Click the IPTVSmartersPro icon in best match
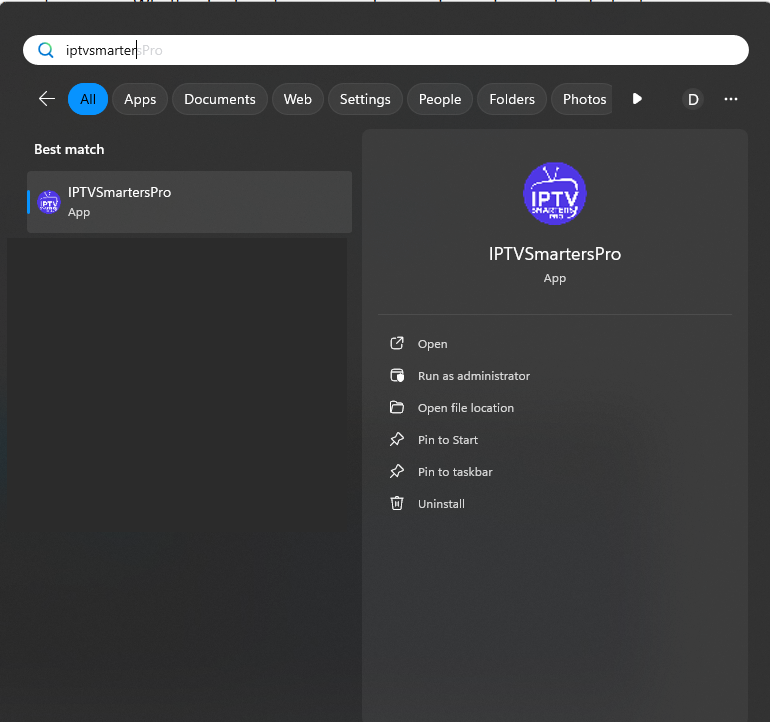Viewport: 770px width, 722px height. tap(49, 202)
